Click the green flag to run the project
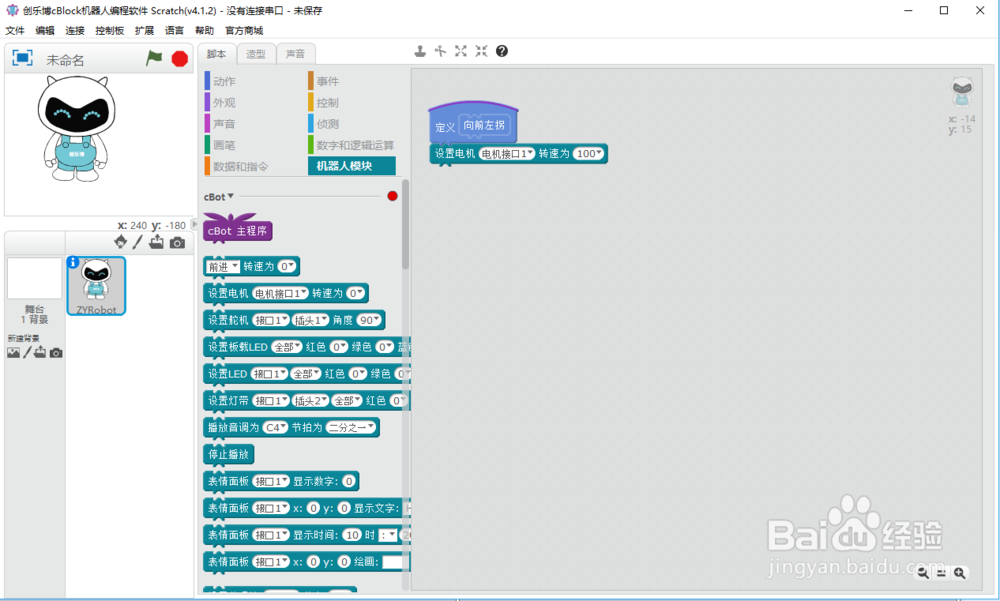The width and height of the screenshot is (1000, 601). [x=153, y=59]
